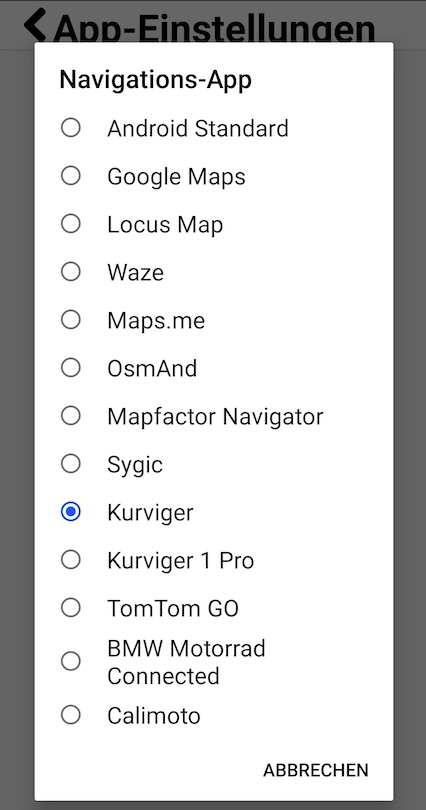
Task: Tap the Google Maps text label
Action: [176, 177]
